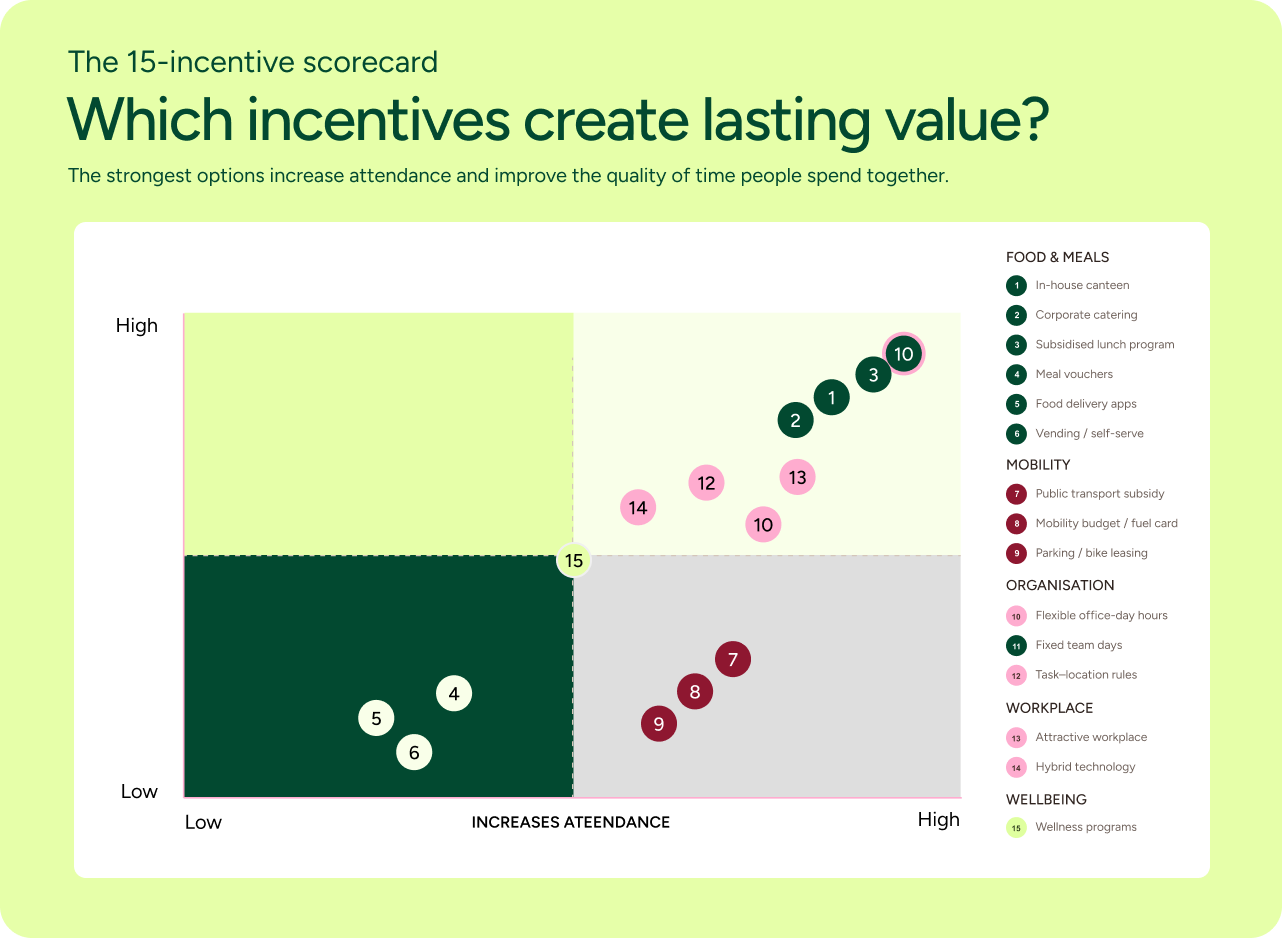The width and height of the screenshot is (1282, 938).
Task: Click legend swatch 11 for Fixed team days
Action: click(x=1016, y=645)
